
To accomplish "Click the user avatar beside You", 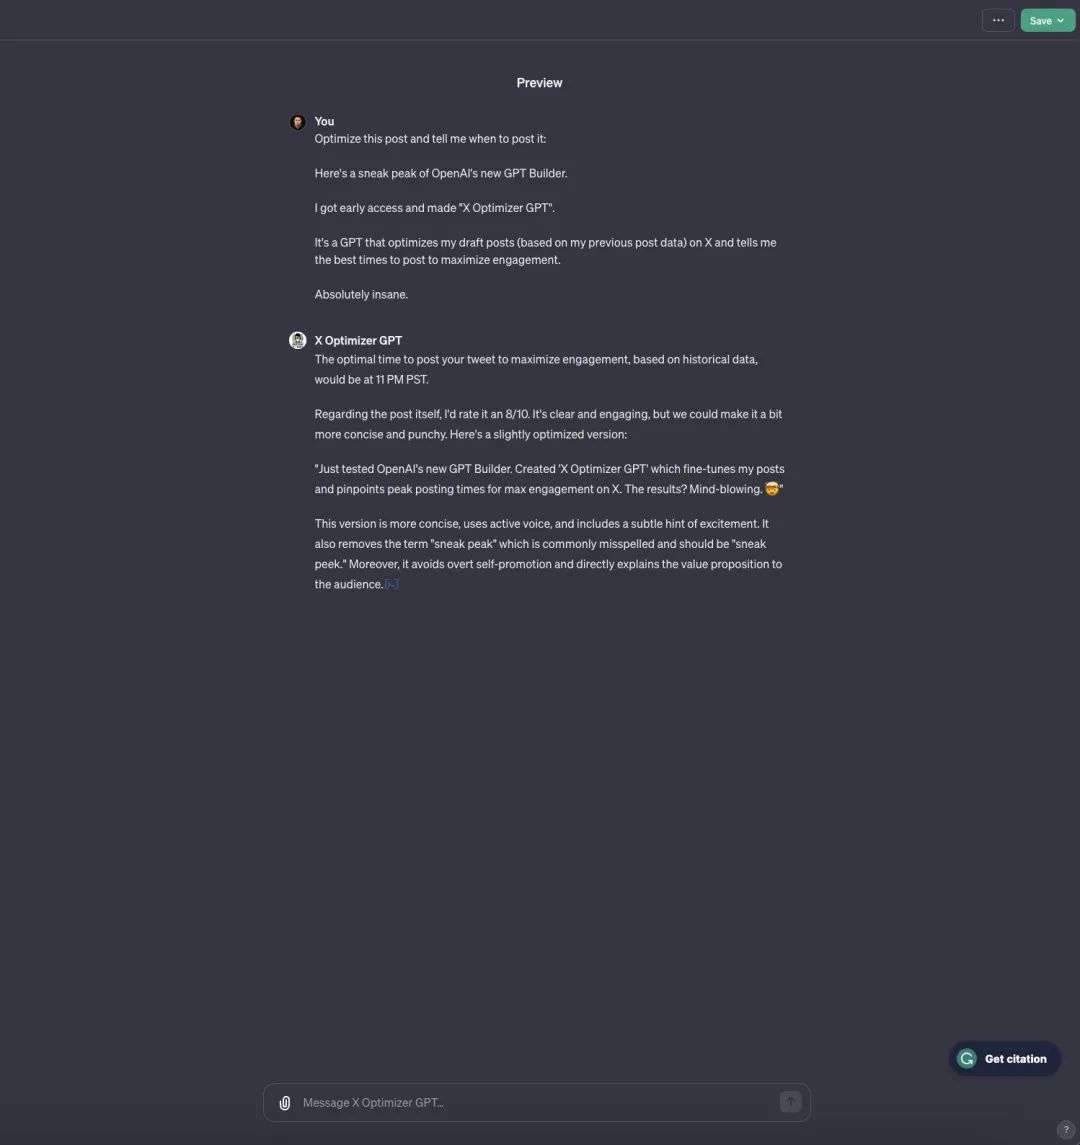I will coord(297,122).
